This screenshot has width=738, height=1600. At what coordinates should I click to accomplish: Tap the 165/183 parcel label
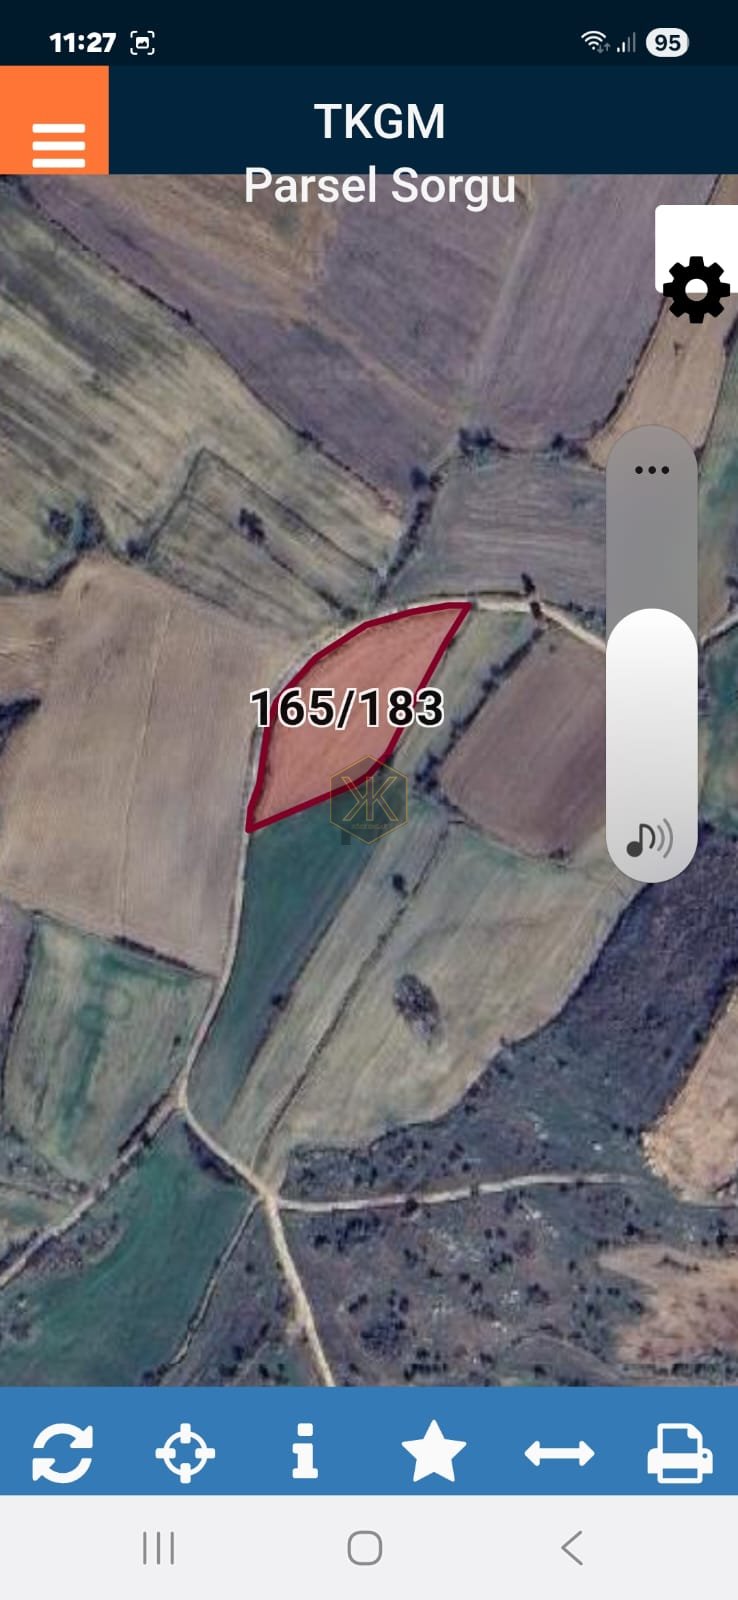pos(346,708)
